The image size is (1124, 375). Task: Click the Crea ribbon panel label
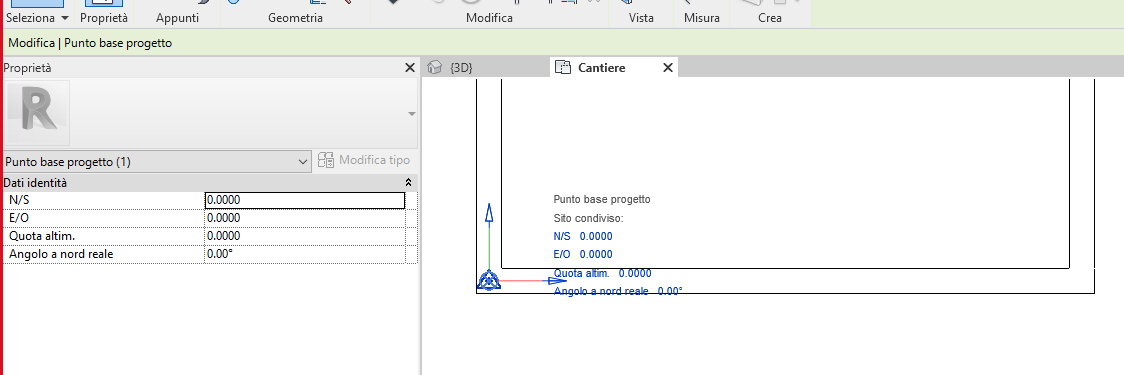[x=770, y=17]
